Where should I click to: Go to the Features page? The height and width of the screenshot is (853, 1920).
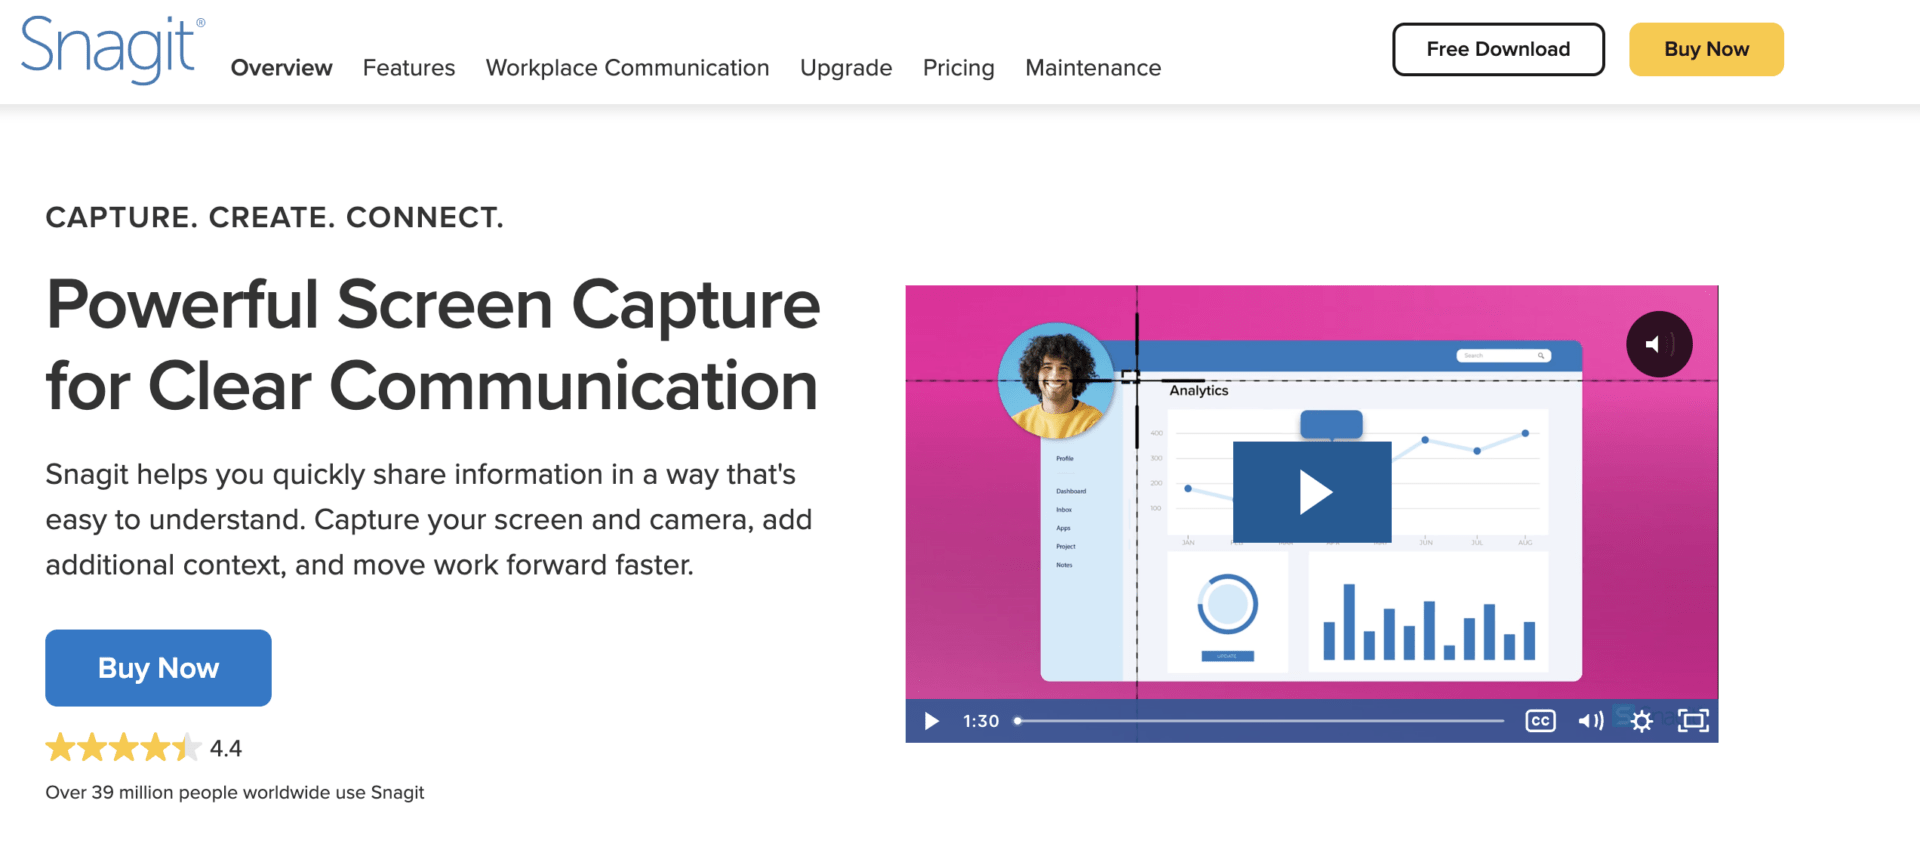pyautogui.click(x=409, y=68)
